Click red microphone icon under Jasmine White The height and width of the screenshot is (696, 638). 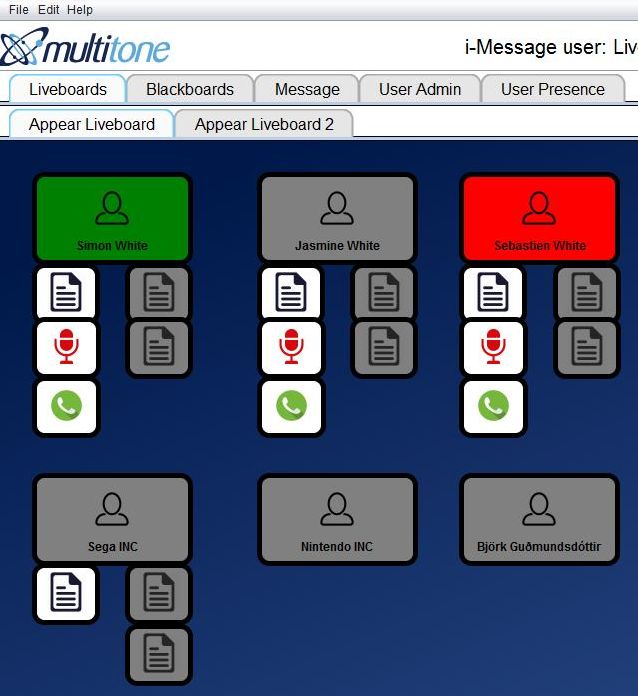pyautogui.click(x=291, y=348)
